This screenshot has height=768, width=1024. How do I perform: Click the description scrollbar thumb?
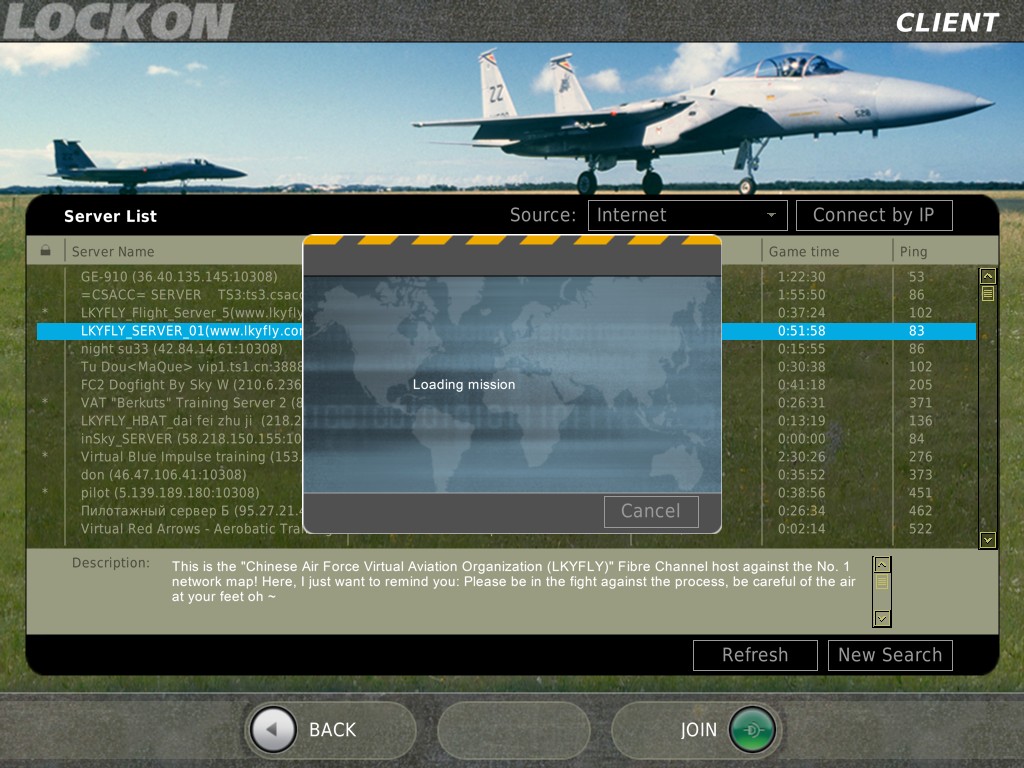(x=882, y=581)
